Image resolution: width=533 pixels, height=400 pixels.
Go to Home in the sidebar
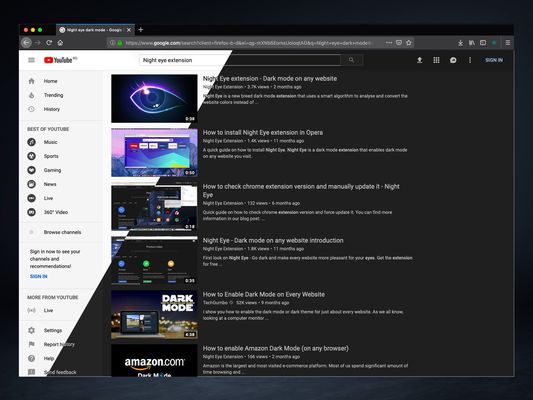coord(50,81)
